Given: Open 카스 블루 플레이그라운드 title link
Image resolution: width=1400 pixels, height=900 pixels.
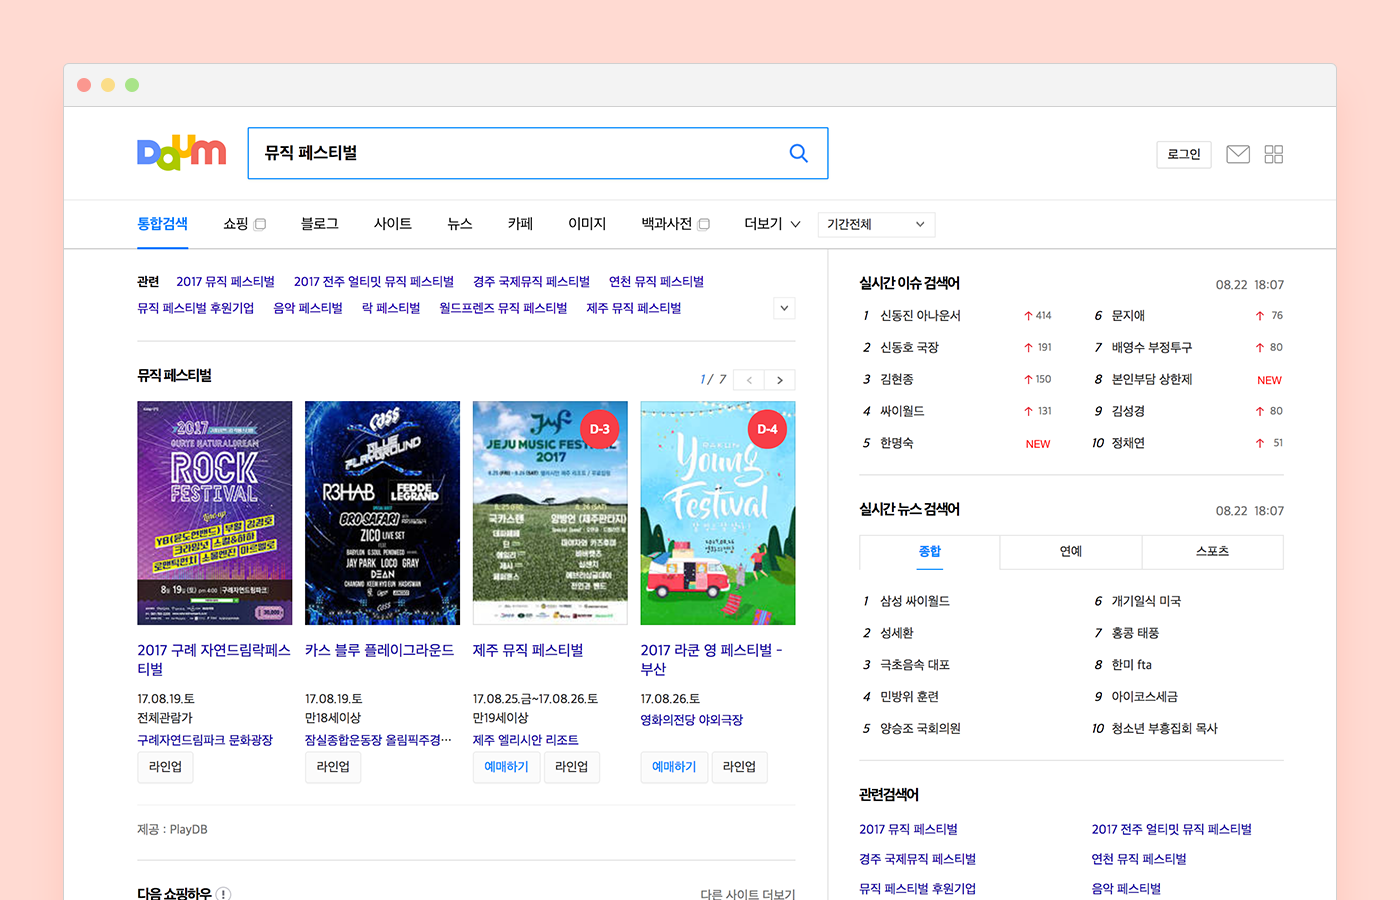Looking at the screenshot, I should (380, 650).
